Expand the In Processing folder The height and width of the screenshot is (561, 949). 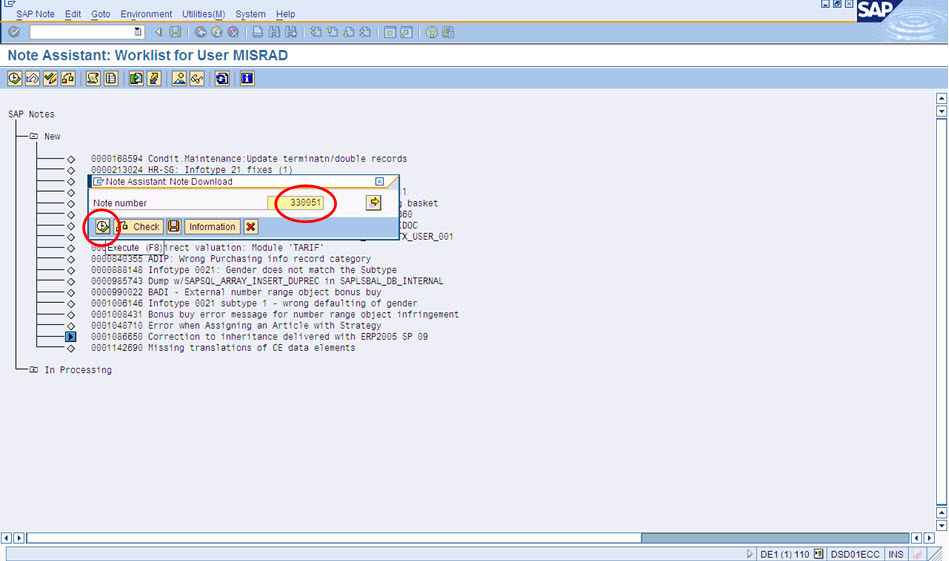tap(34, 370)
